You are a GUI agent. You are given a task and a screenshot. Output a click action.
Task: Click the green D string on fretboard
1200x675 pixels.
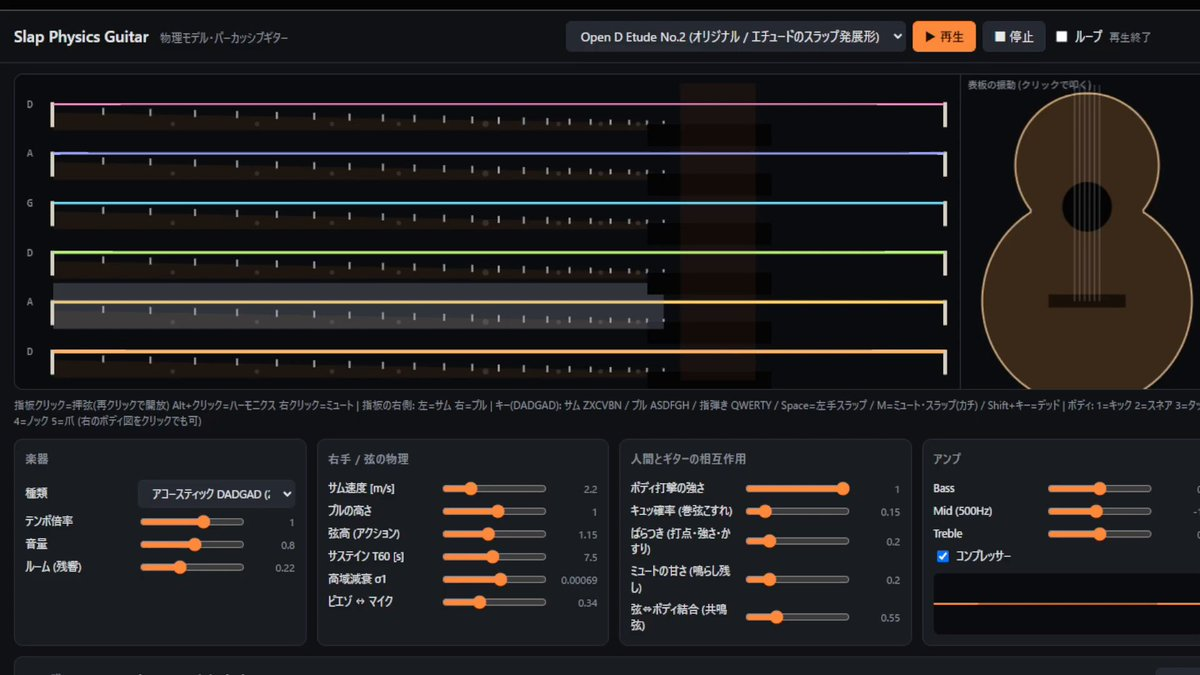click(x=498, y=252)
